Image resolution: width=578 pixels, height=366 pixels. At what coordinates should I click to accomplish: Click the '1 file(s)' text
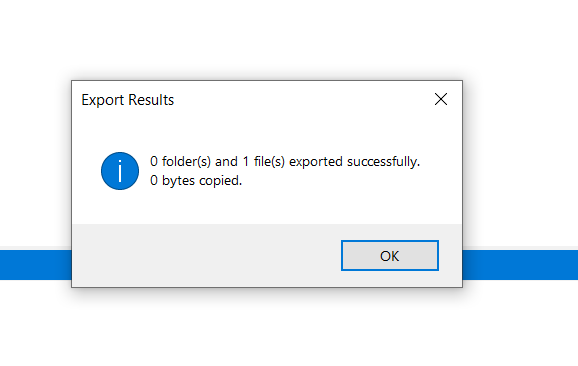(264, 161)
